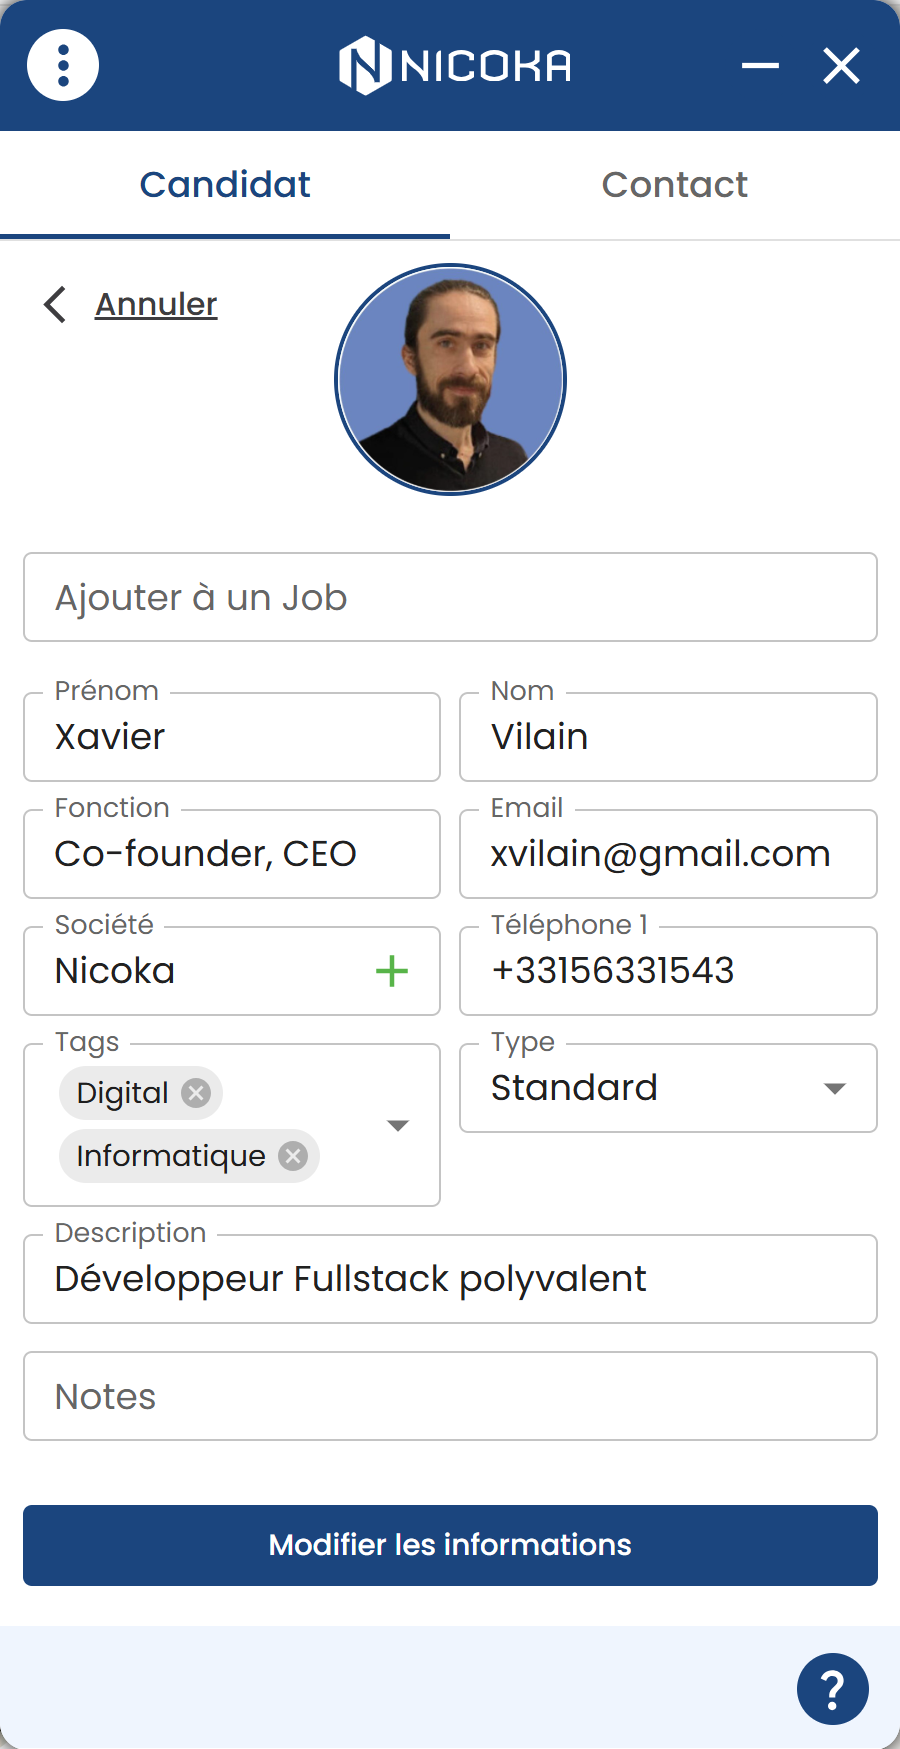Screen dimensions: 900x1749
Task: Switch to the Contact tab
Action: [674, 185]
